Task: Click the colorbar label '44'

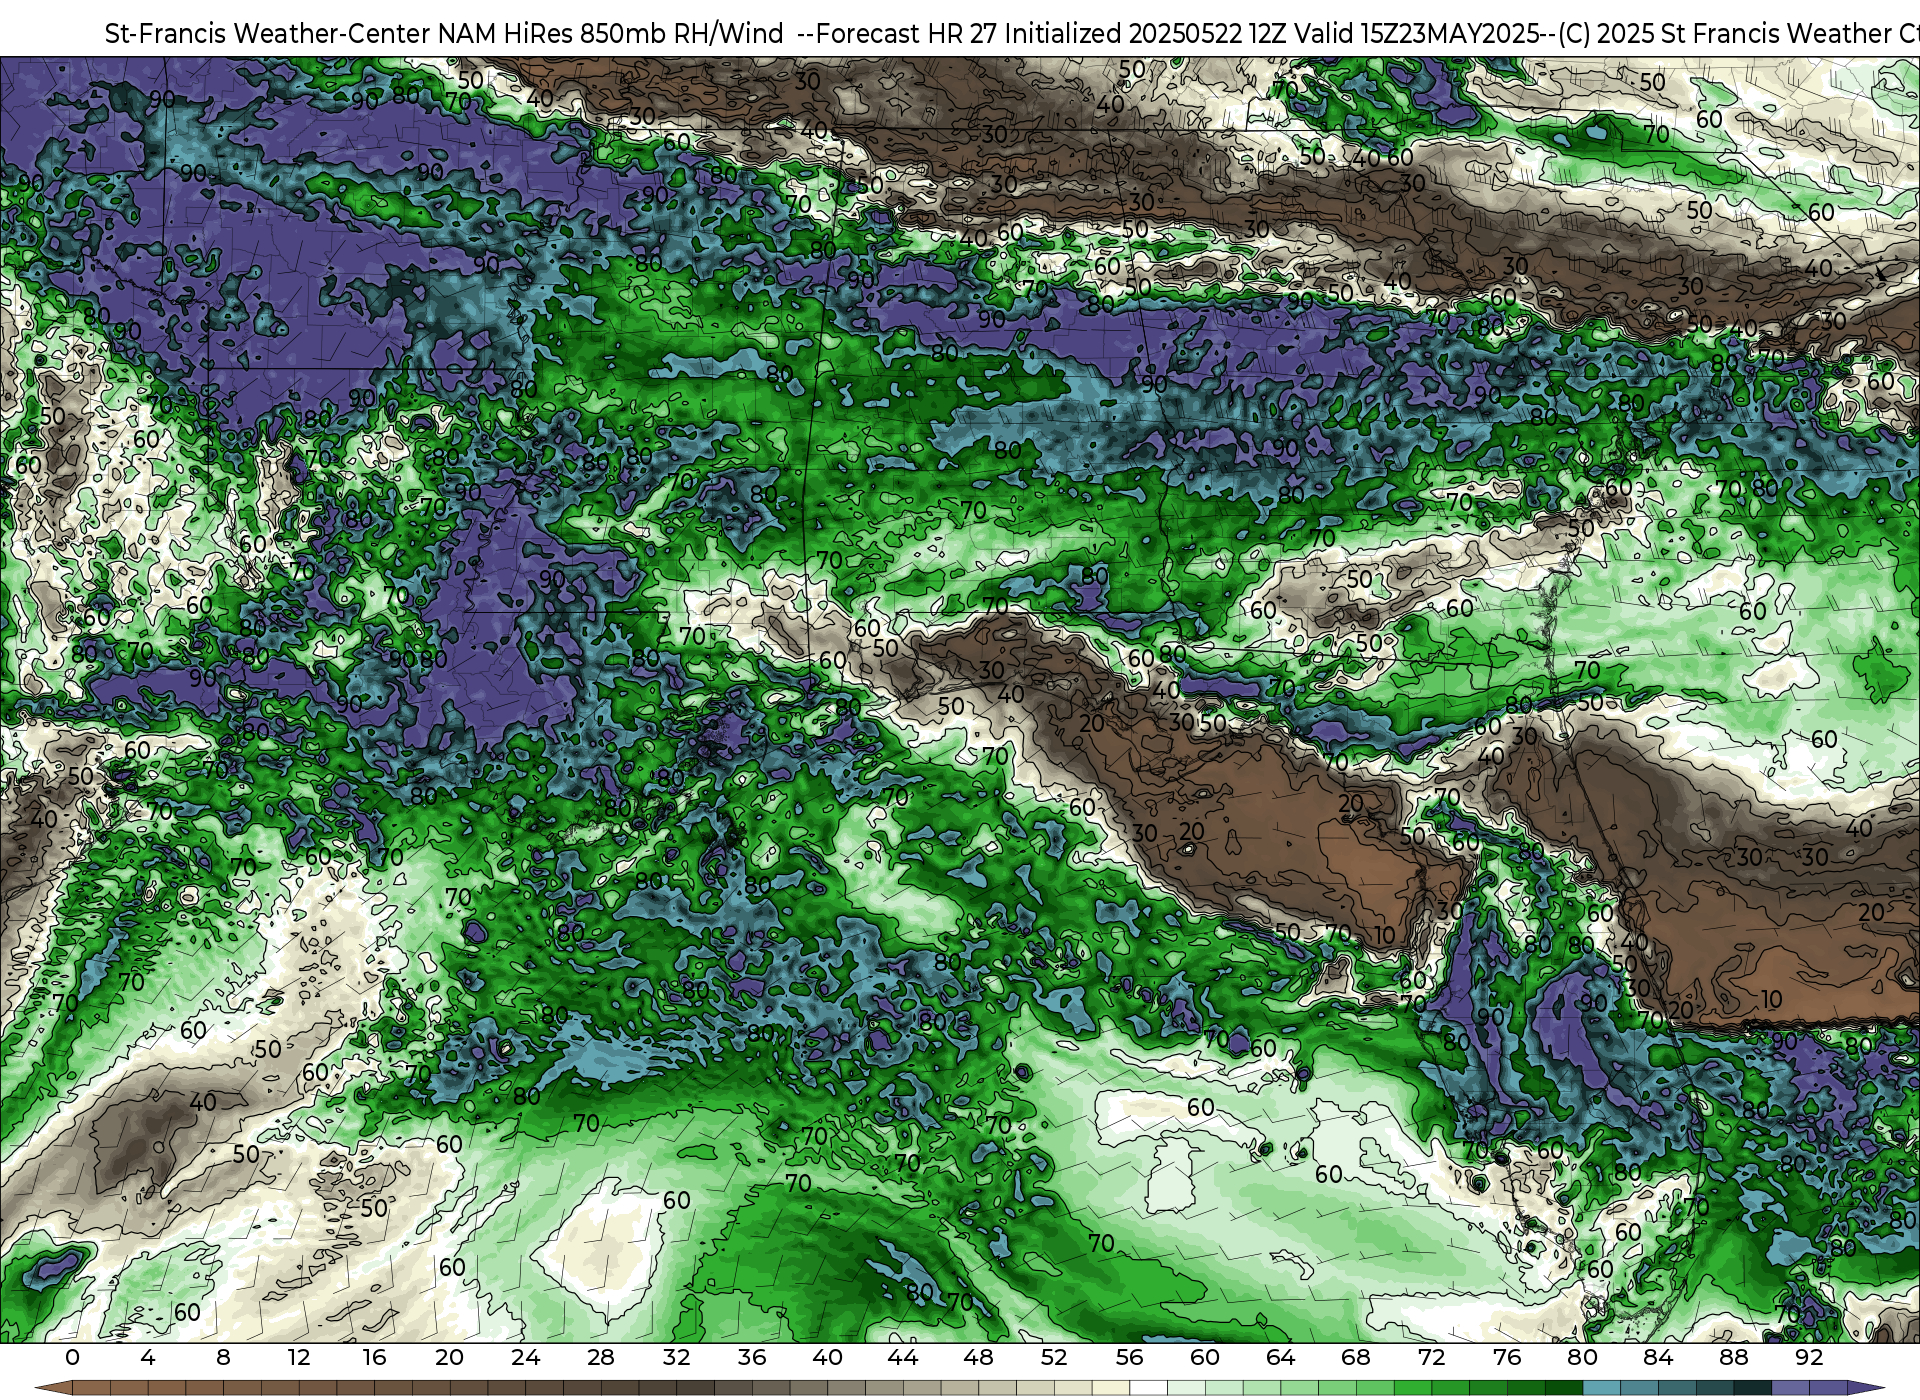Action: click(903, 1357)
